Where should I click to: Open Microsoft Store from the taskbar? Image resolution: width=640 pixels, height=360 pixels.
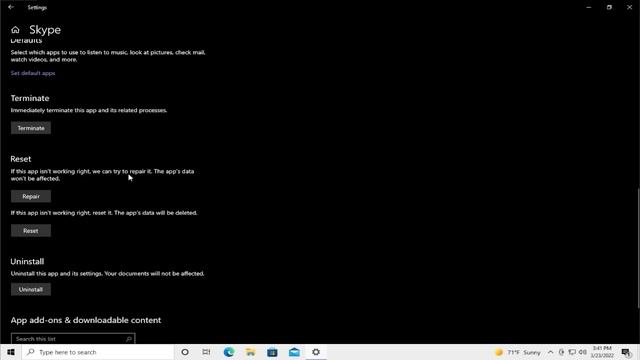[x=272, y=352]
